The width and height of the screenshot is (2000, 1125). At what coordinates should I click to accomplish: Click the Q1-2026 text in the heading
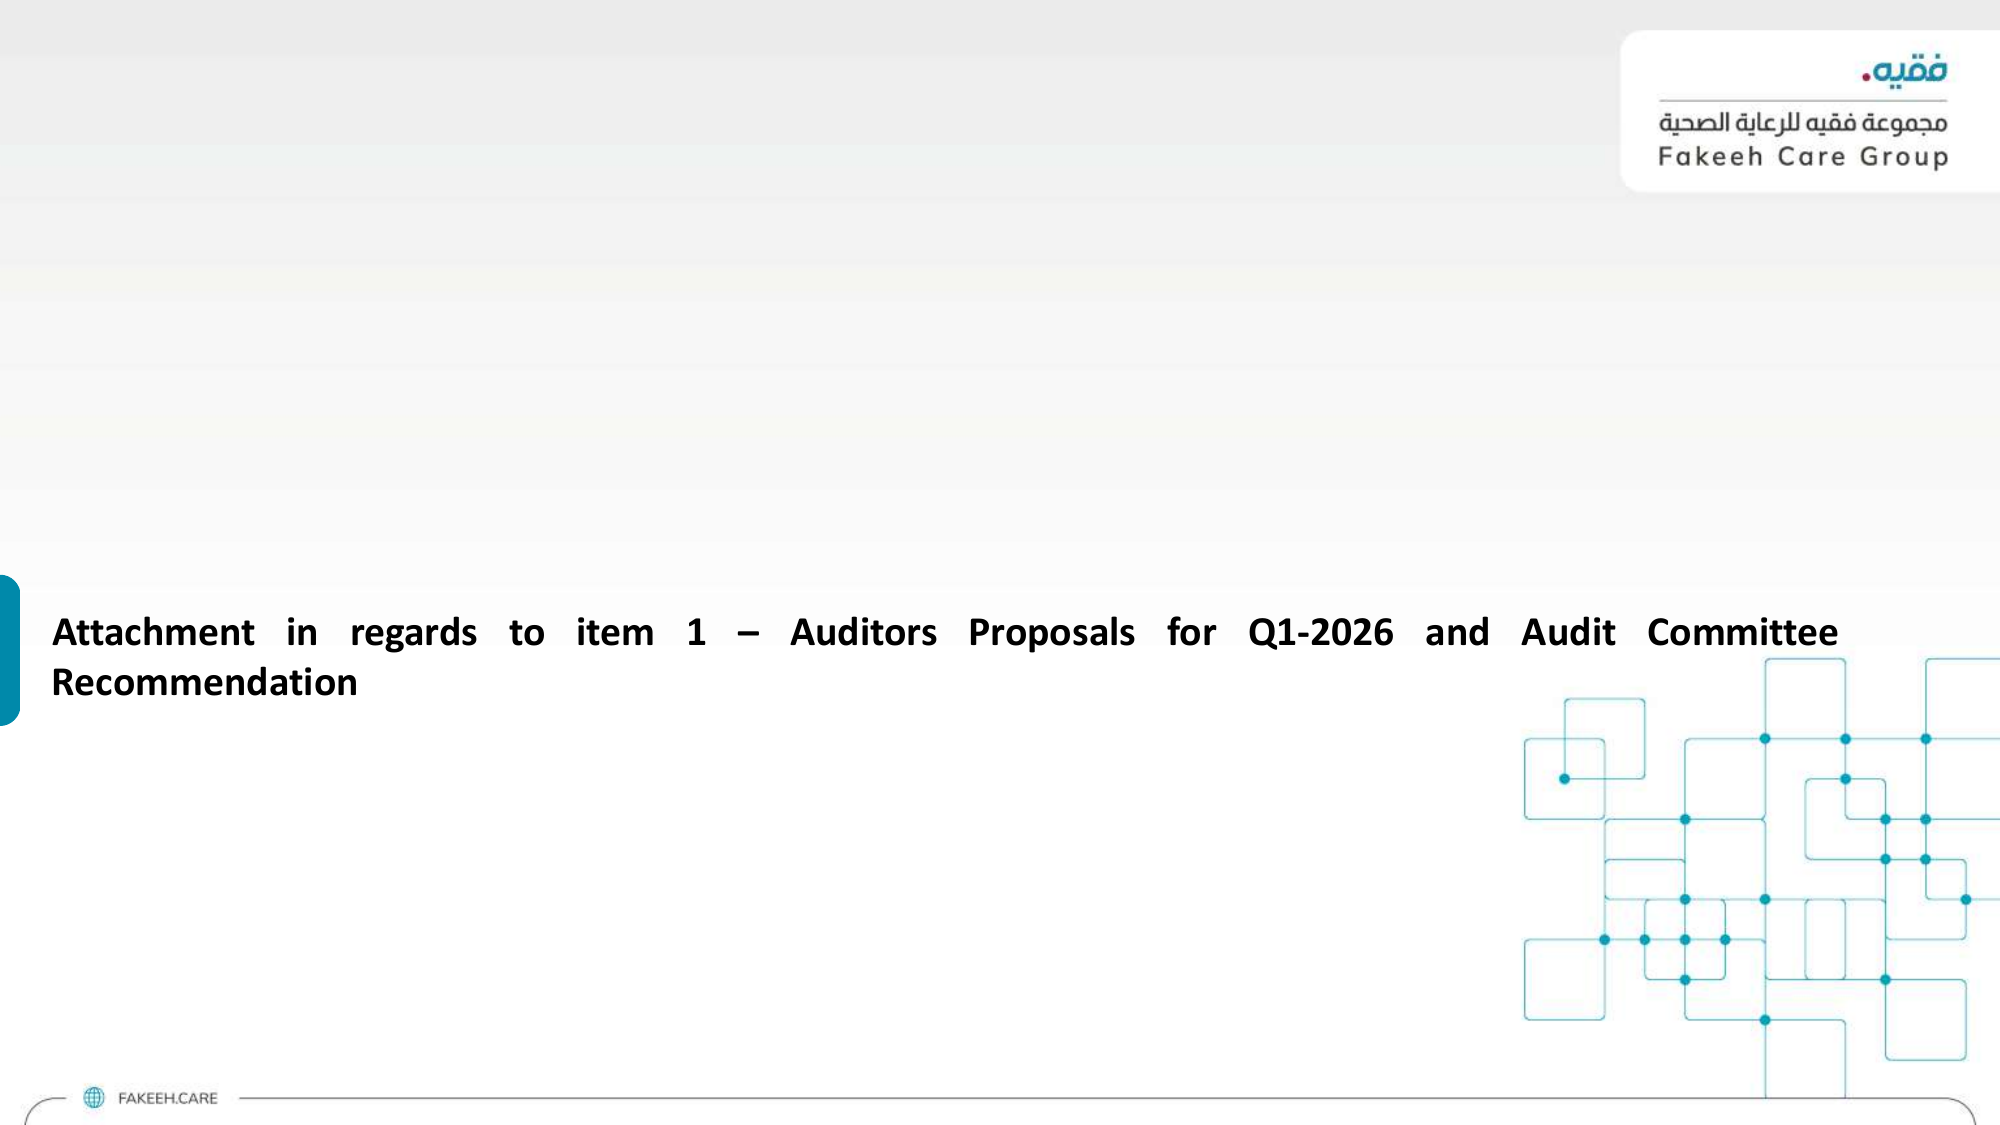coord(1320,633)
